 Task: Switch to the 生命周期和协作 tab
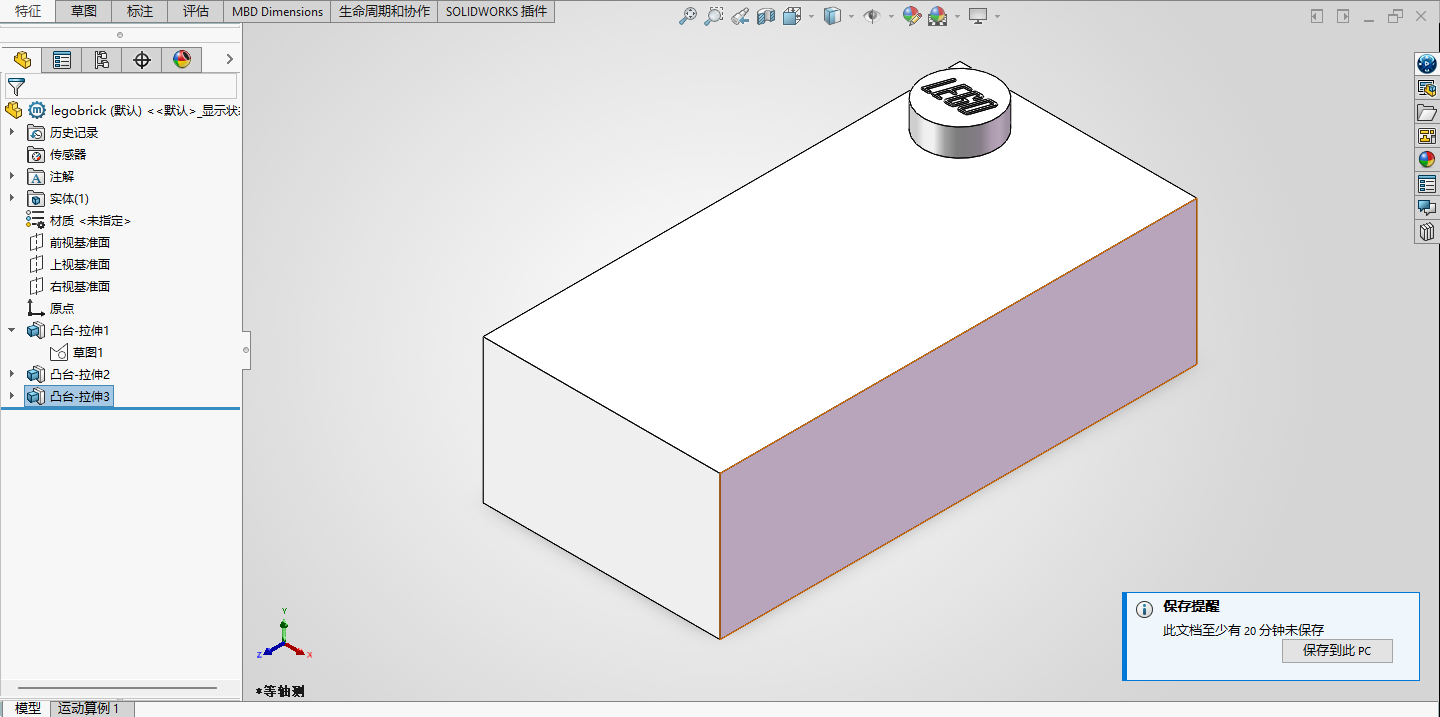[384, 12]
